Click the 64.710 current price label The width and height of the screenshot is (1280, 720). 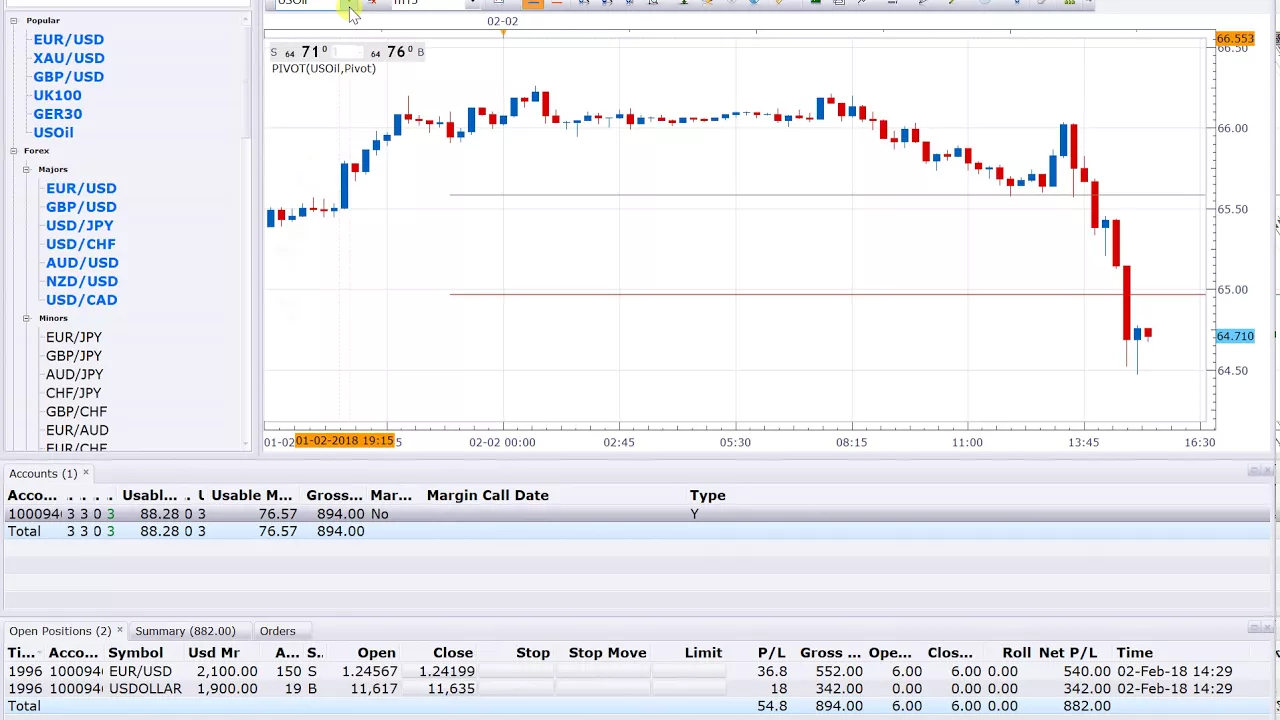point(1235,337)
